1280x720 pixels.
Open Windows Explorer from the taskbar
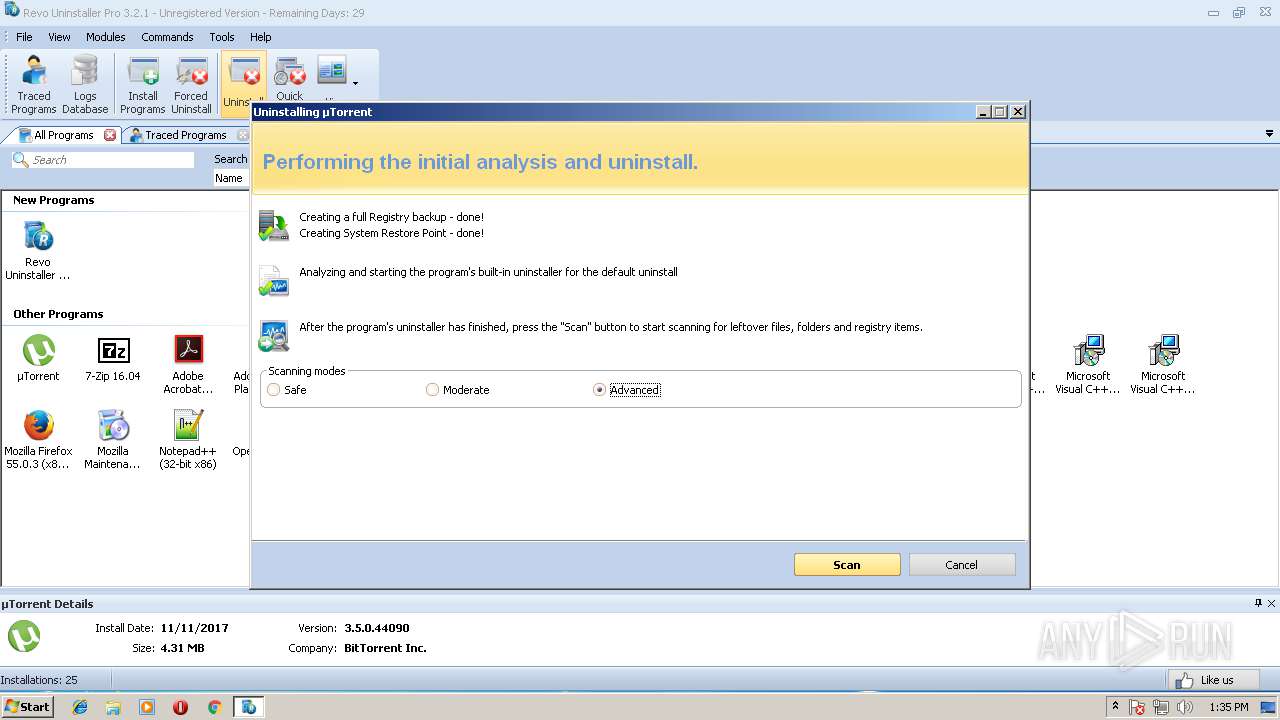[x=113, y=707]
